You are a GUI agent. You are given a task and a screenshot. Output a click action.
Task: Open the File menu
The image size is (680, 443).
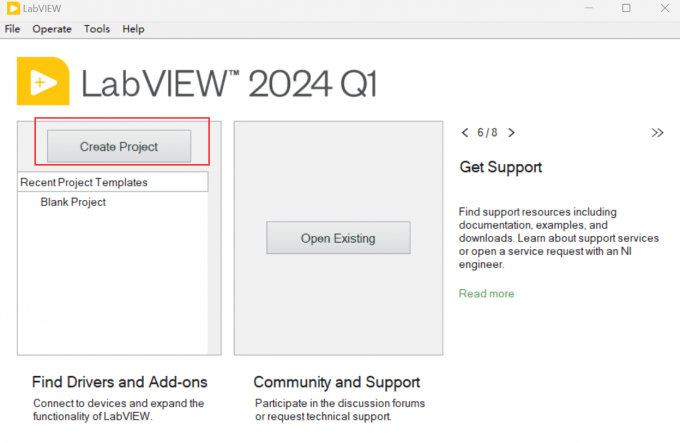pos(12,29)
